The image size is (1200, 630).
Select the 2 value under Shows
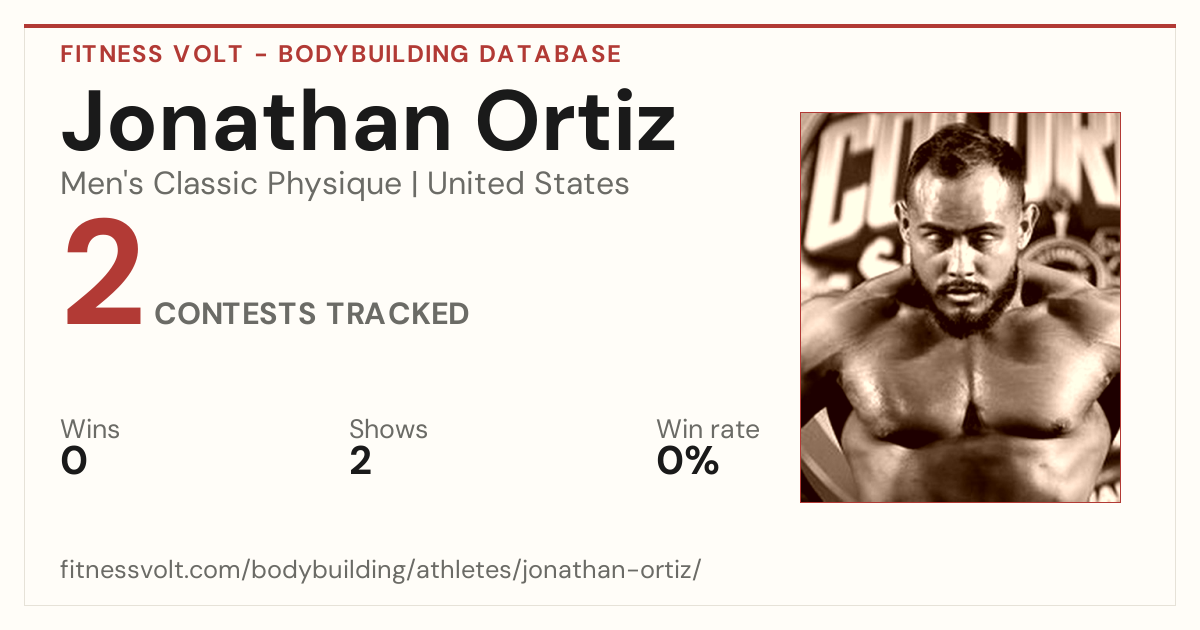click(361, 461)
